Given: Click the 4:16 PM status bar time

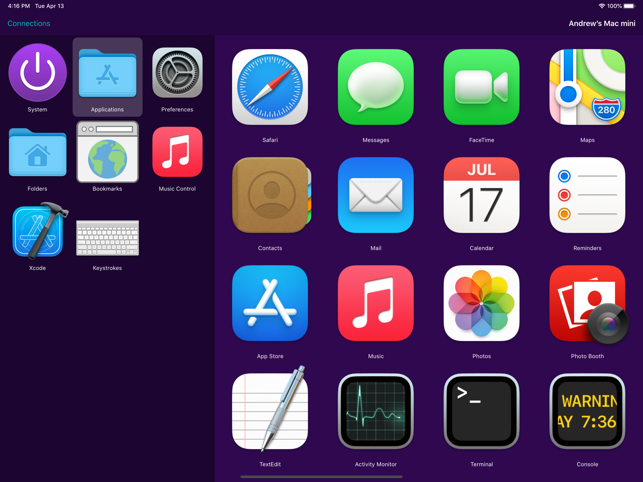Looking at the screenshot, I should [19, 6].
